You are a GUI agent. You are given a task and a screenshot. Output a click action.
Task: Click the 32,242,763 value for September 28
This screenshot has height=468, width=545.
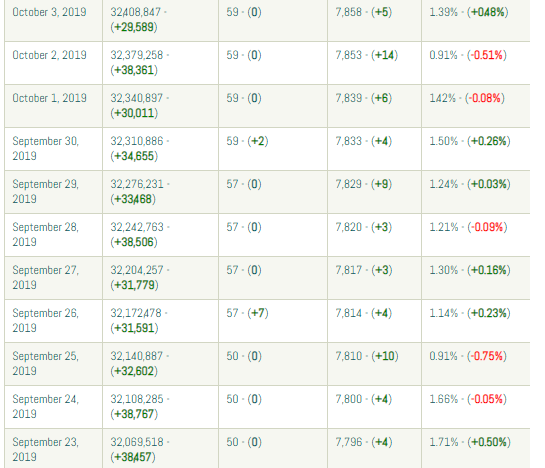coord(137,227)
